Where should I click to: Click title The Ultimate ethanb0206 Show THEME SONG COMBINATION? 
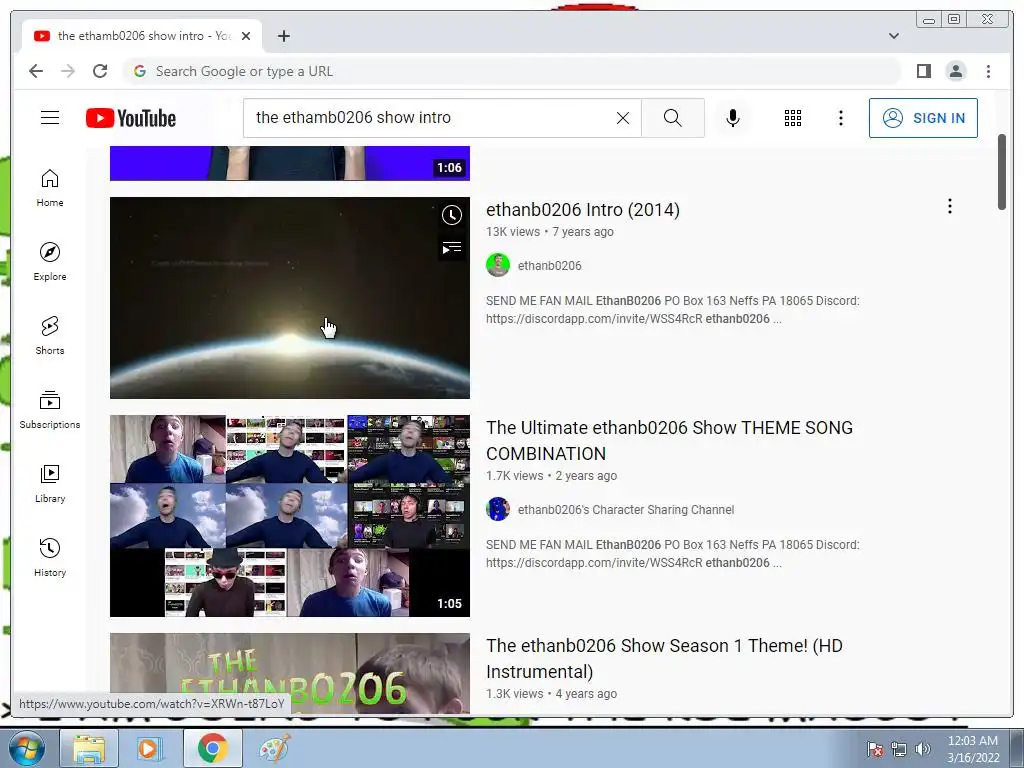click(x=669, y=441)
